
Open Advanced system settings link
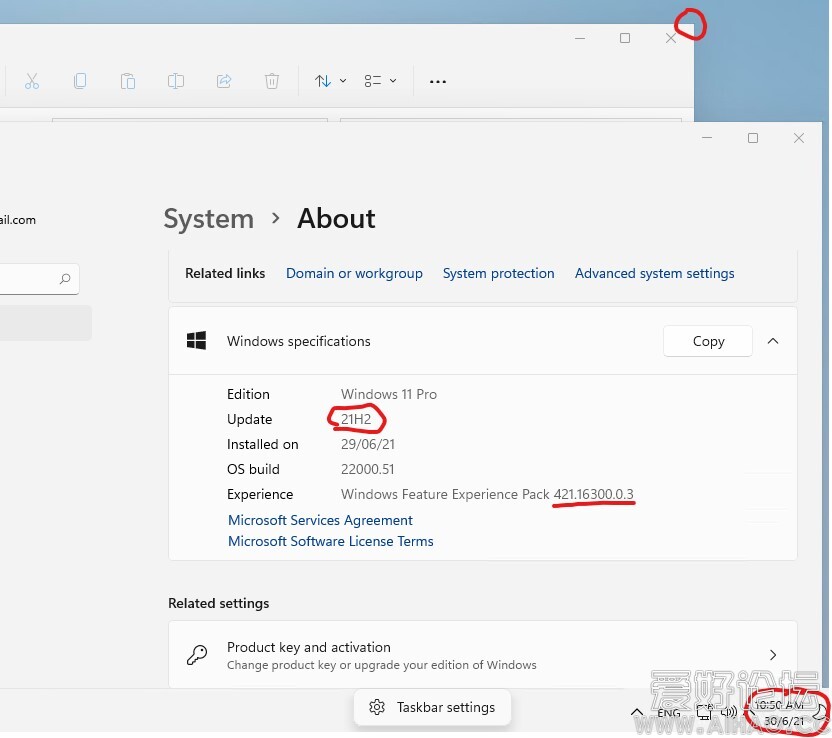pos(654,273)
